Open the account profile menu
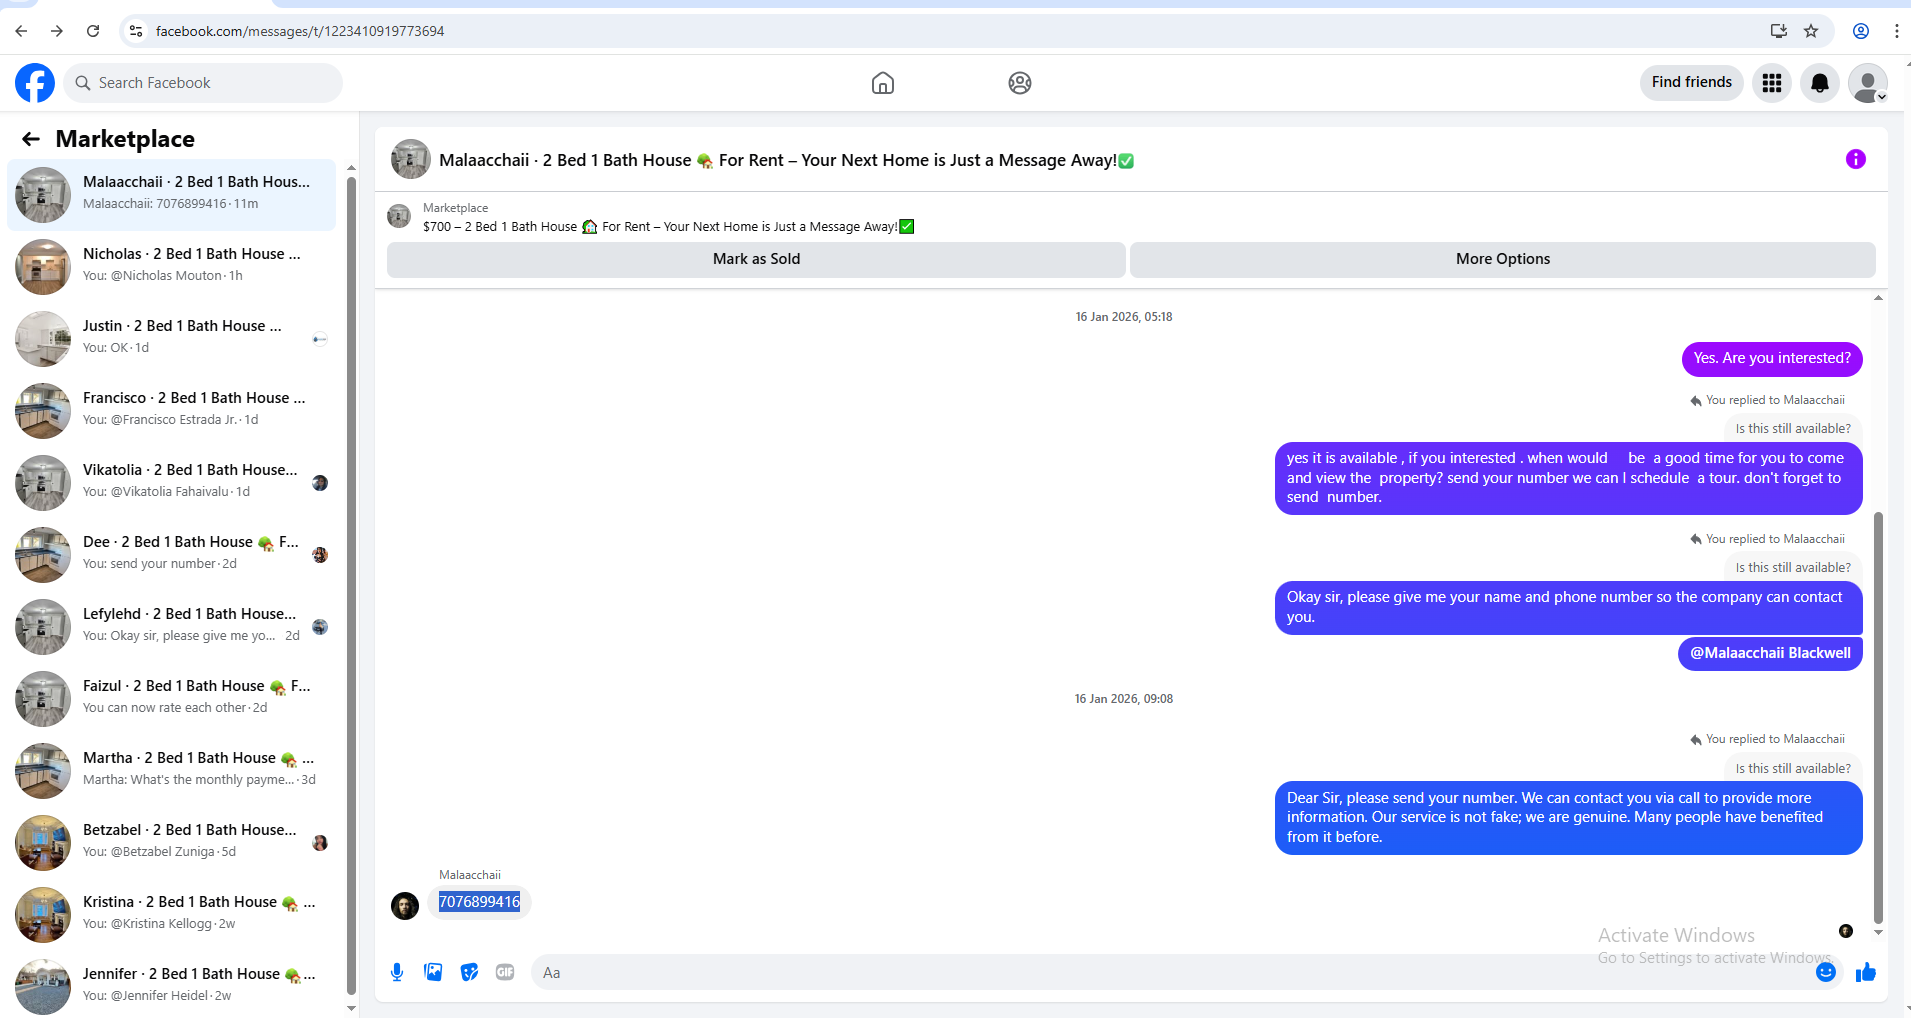 click(1868, 83)
